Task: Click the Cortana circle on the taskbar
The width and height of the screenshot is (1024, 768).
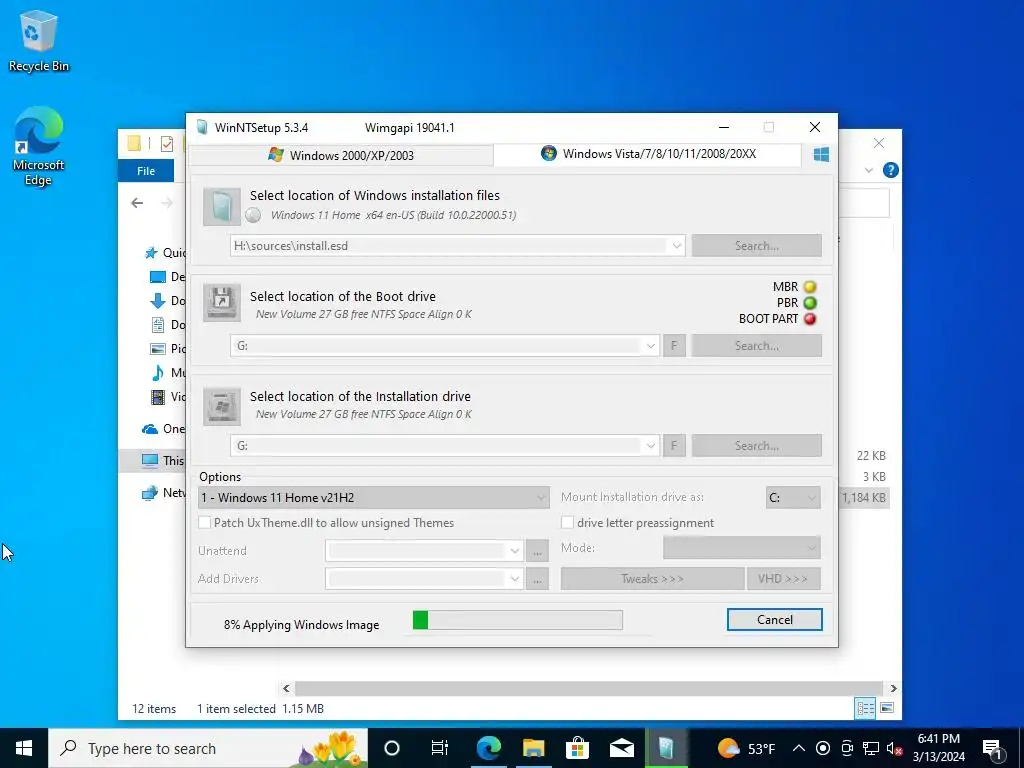Action: pos(392,748)
